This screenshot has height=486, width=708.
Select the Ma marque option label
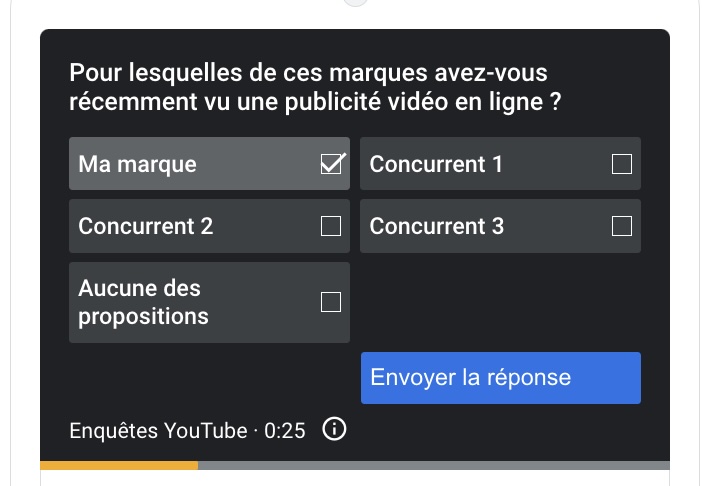tap(137, 164)
